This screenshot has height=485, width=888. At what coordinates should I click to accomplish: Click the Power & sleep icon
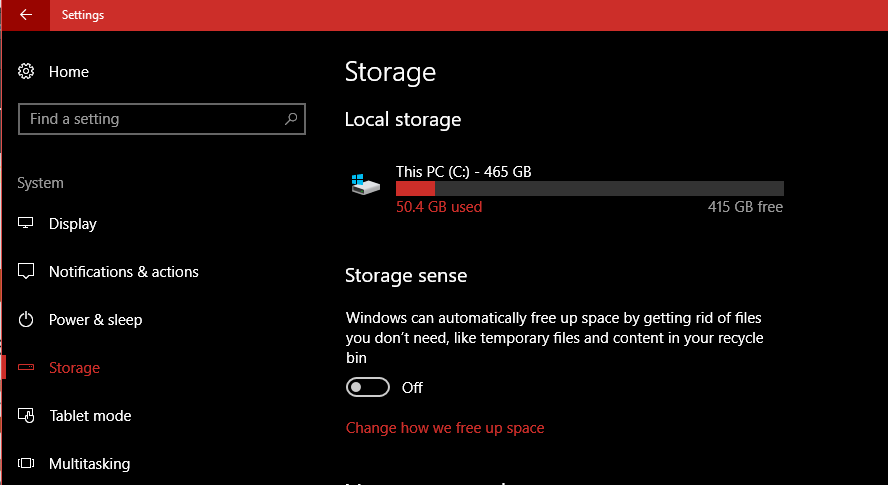click(x=27, y=320)
